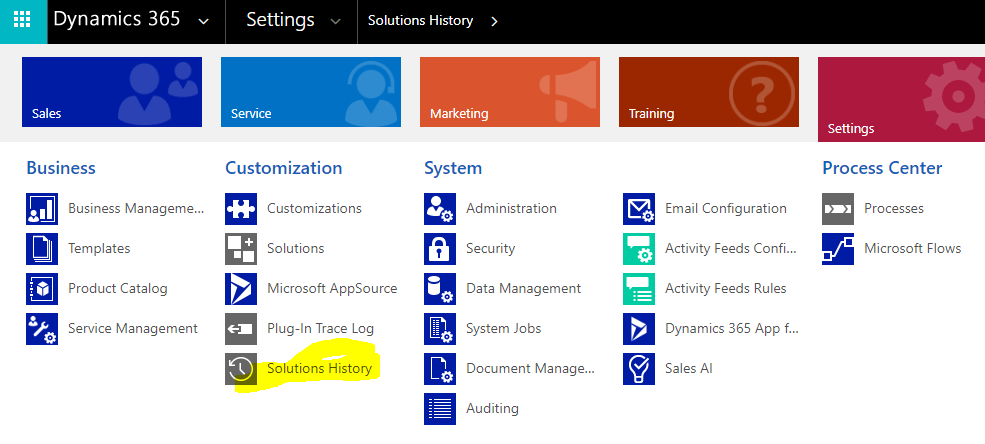This screenshot has width=985, height=444.
Task: Select the Marketing area tile
Action: (x=510, y=92)
